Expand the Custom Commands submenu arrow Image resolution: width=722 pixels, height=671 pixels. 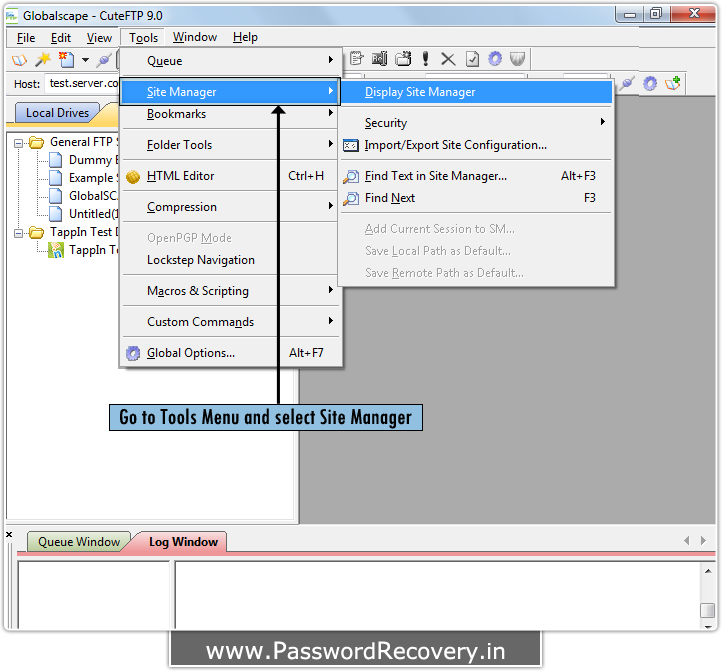tap(331, 321)
